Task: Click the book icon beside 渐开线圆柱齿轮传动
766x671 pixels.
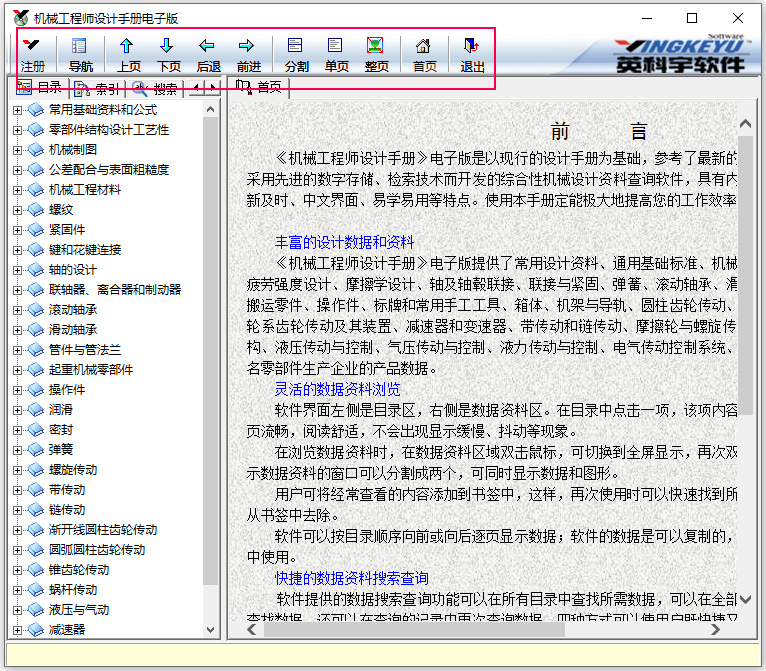Action: (x=36, y=530)
